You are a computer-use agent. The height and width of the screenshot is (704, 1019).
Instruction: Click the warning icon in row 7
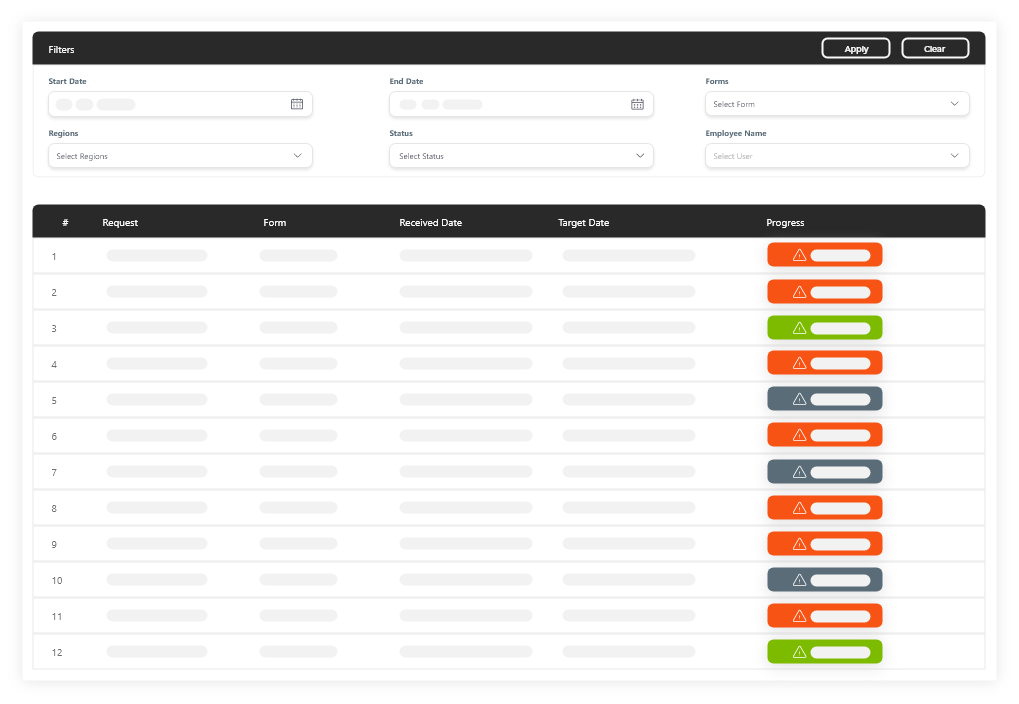tap(799, 472)
